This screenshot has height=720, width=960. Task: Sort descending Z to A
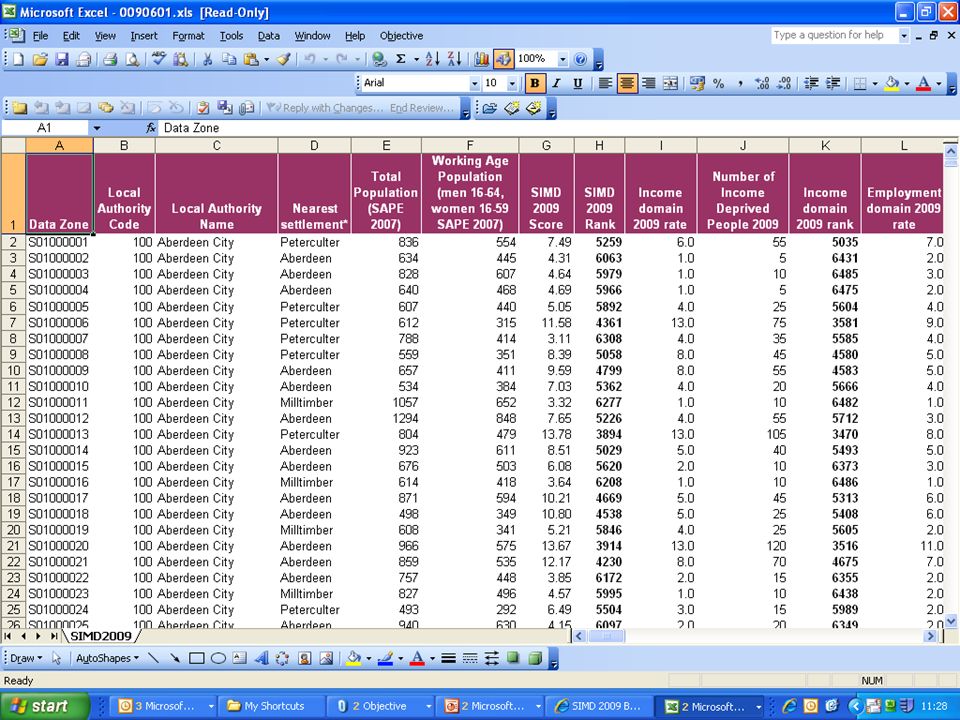click(454, 59)
